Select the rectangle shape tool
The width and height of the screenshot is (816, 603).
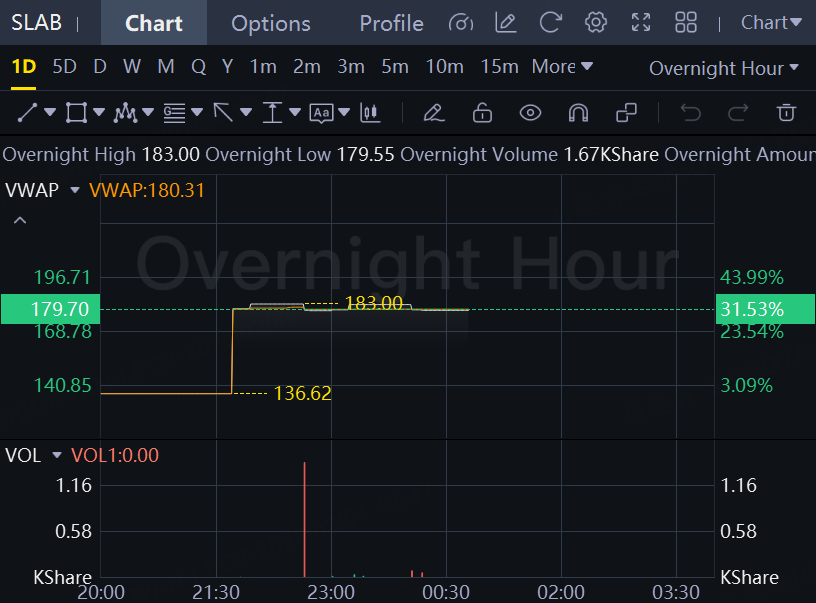tap(76, 112)
